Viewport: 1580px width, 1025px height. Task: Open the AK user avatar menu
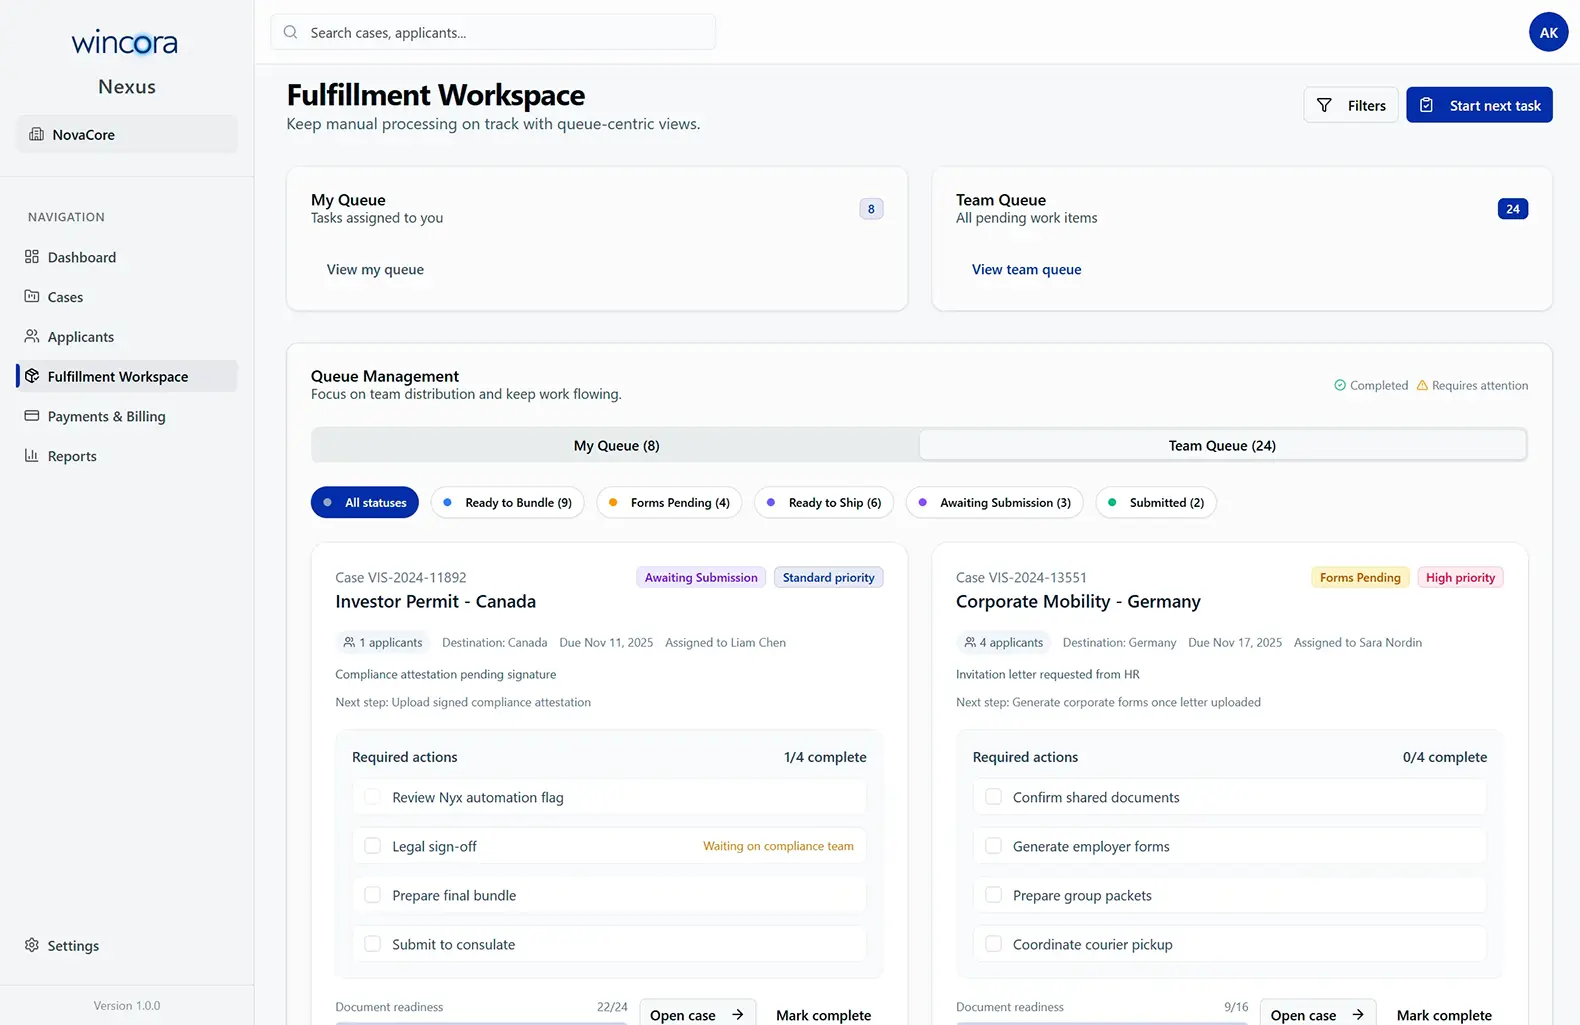point(1548,33)
